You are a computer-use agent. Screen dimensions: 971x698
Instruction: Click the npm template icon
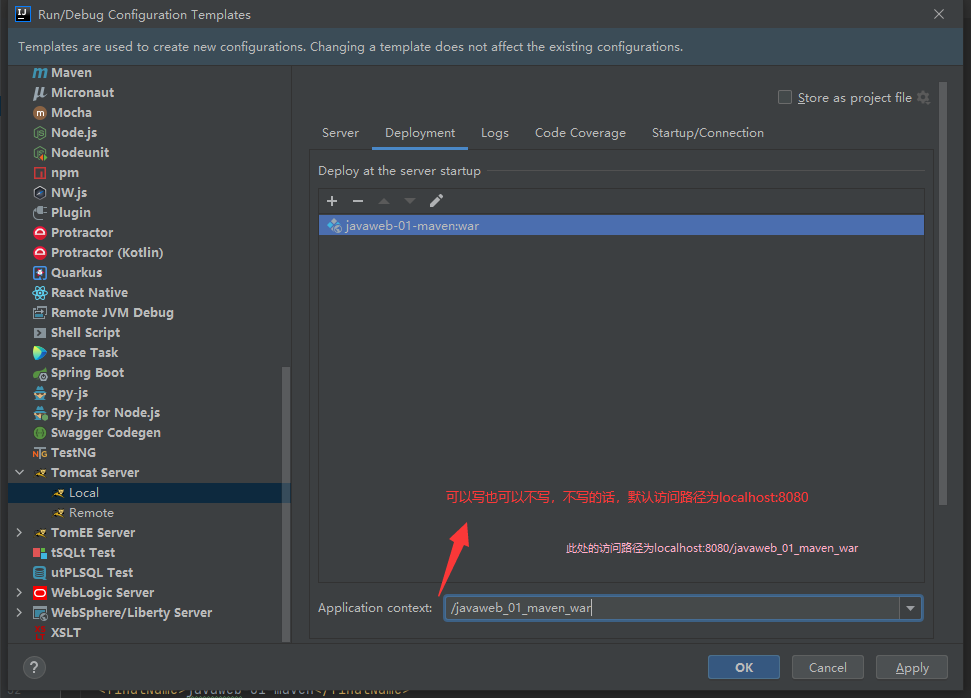pyautogui.click(x=40, y=173)
